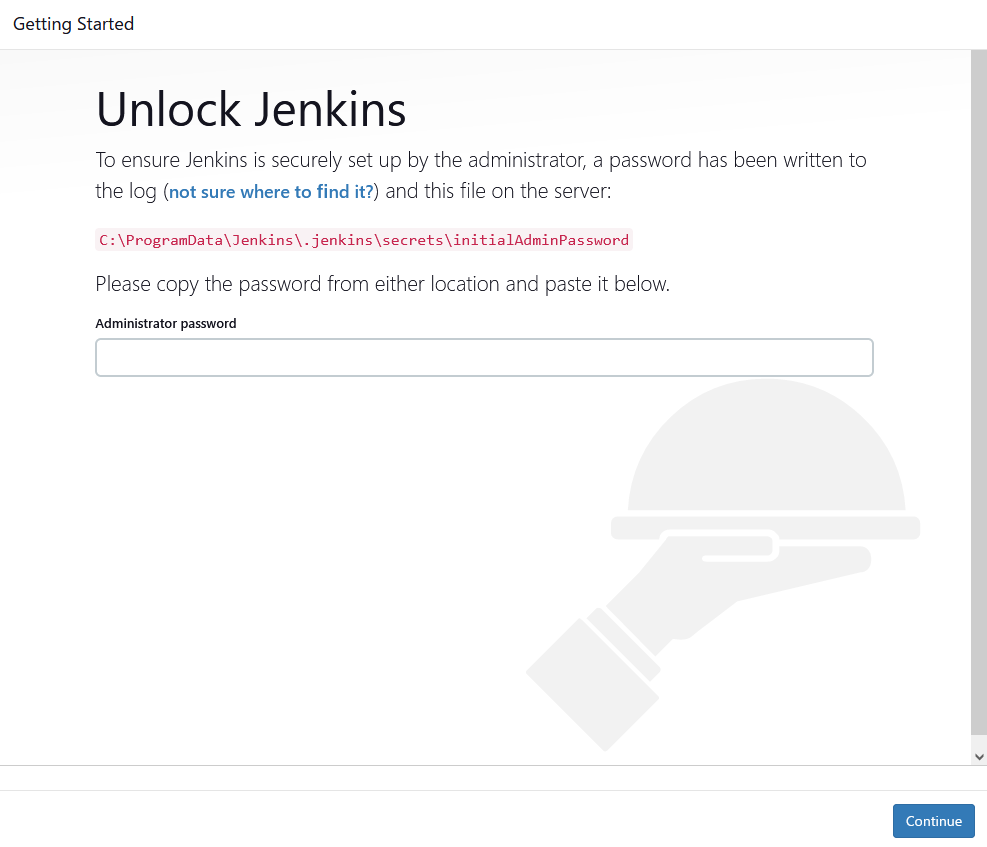Select the initialAdminPassword file path text
This screenshot has width=987, height=847.
[x=363, y=240]
